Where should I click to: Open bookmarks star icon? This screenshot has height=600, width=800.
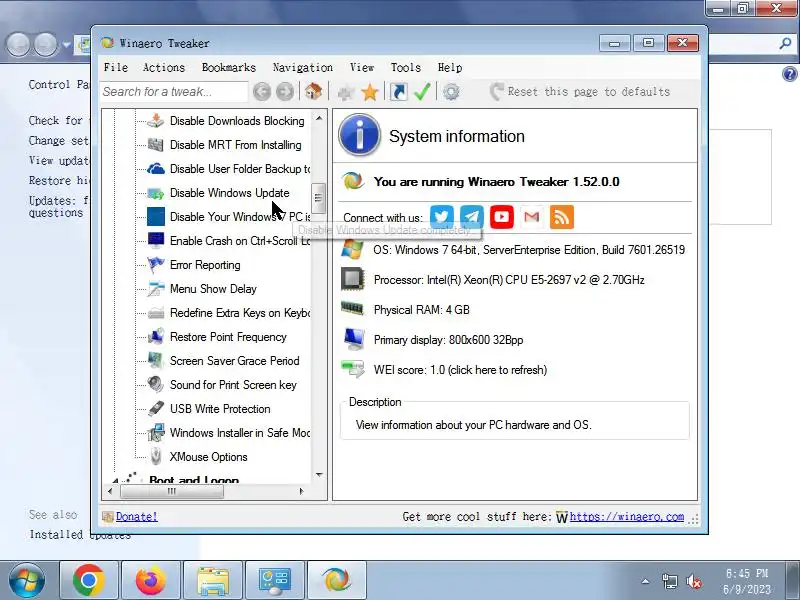370,92
